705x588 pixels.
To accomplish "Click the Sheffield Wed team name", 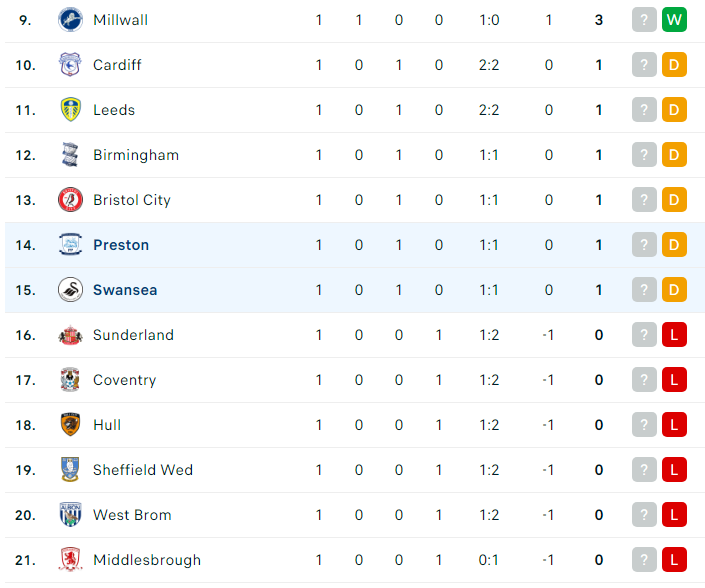I will tap(143, 470).
